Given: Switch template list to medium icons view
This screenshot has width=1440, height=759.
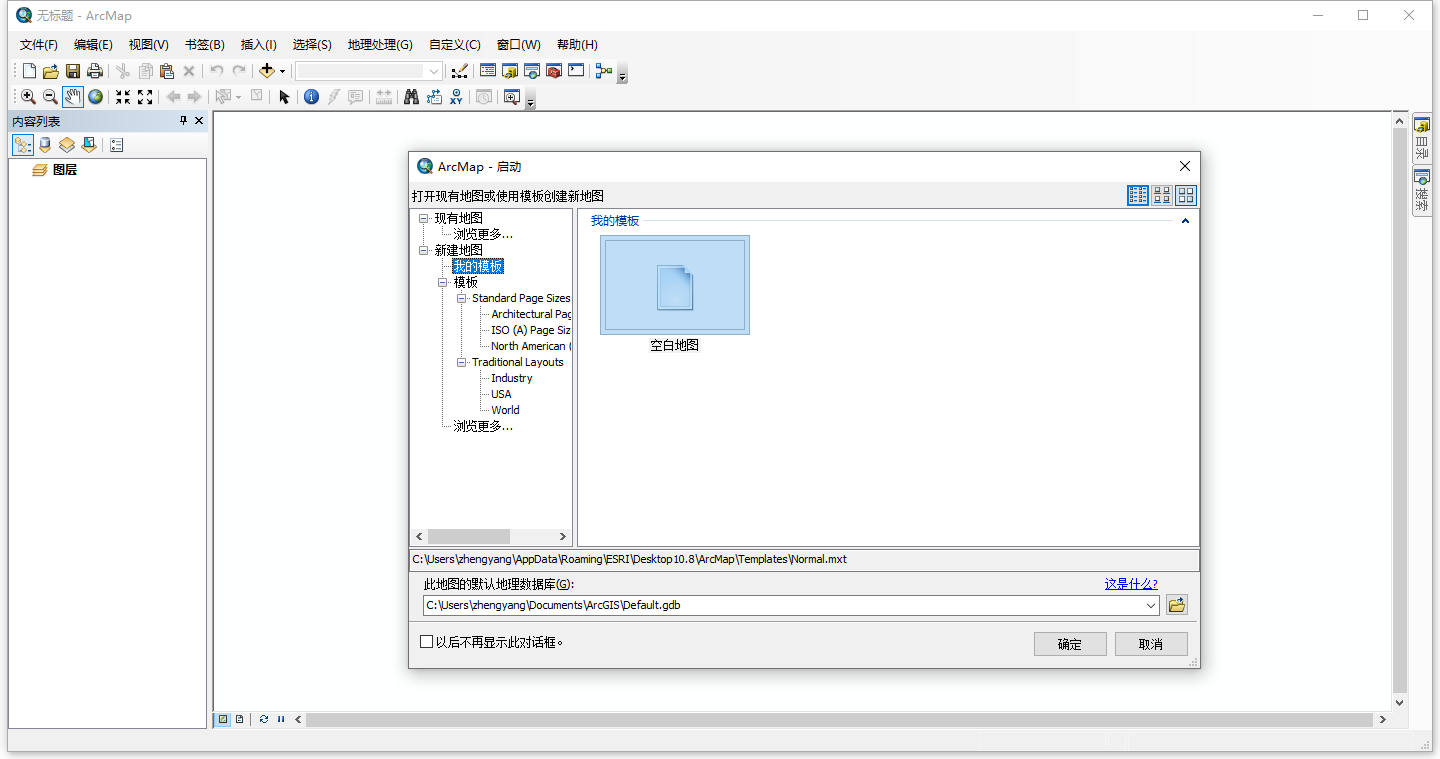Looking at the screenshot, I should click(x=1162, y=195).
